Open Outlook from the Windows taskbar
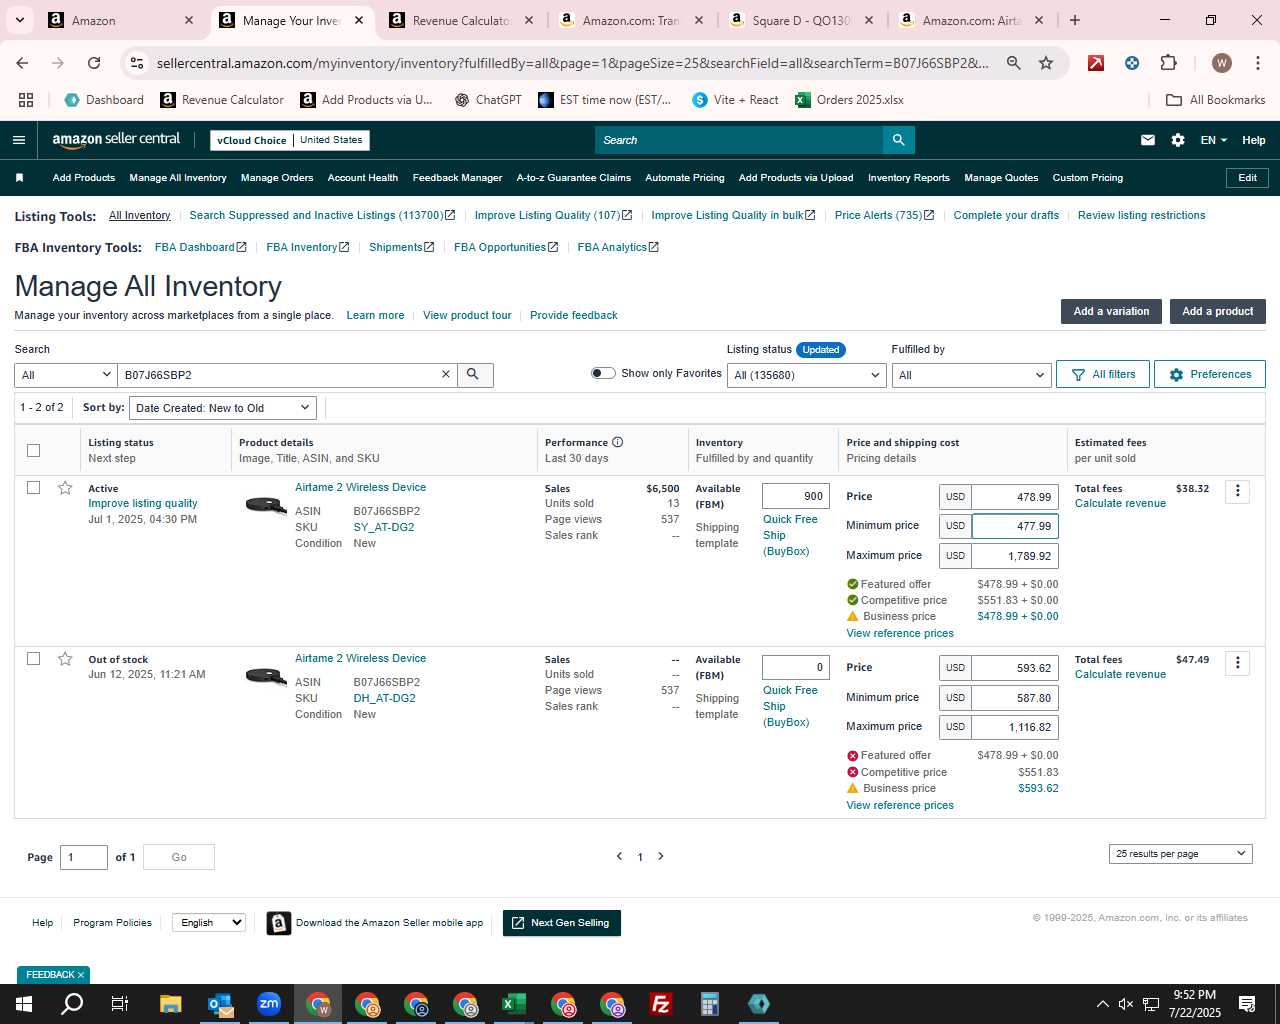 pos(220,1004)
